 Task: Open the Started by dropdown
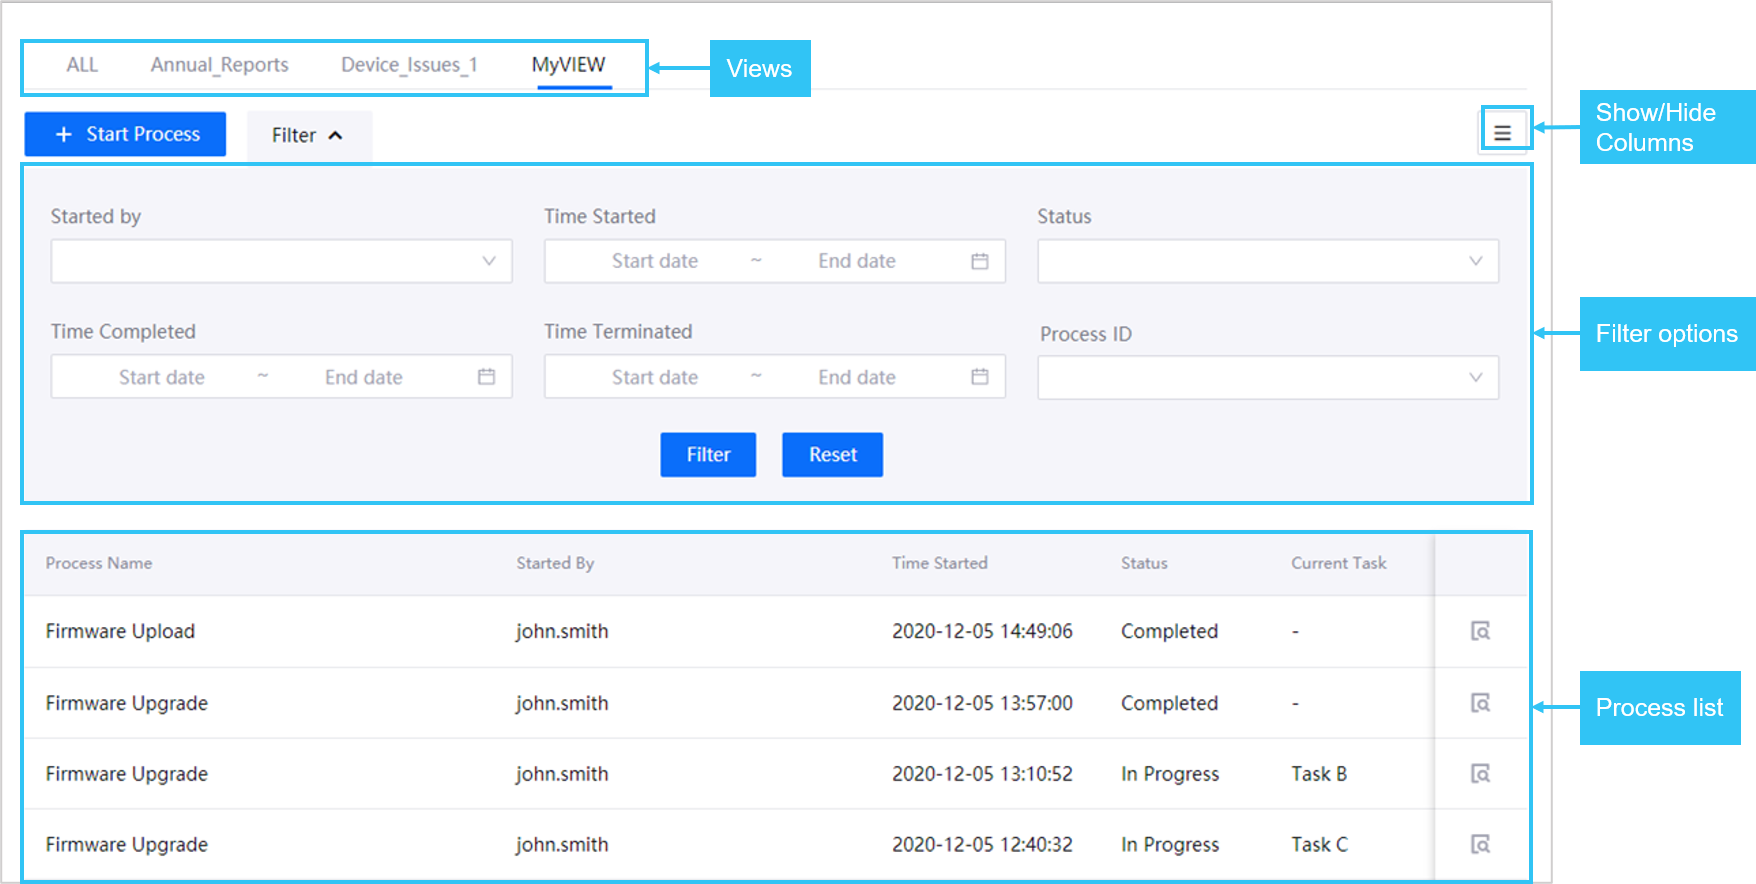[281, 261]
